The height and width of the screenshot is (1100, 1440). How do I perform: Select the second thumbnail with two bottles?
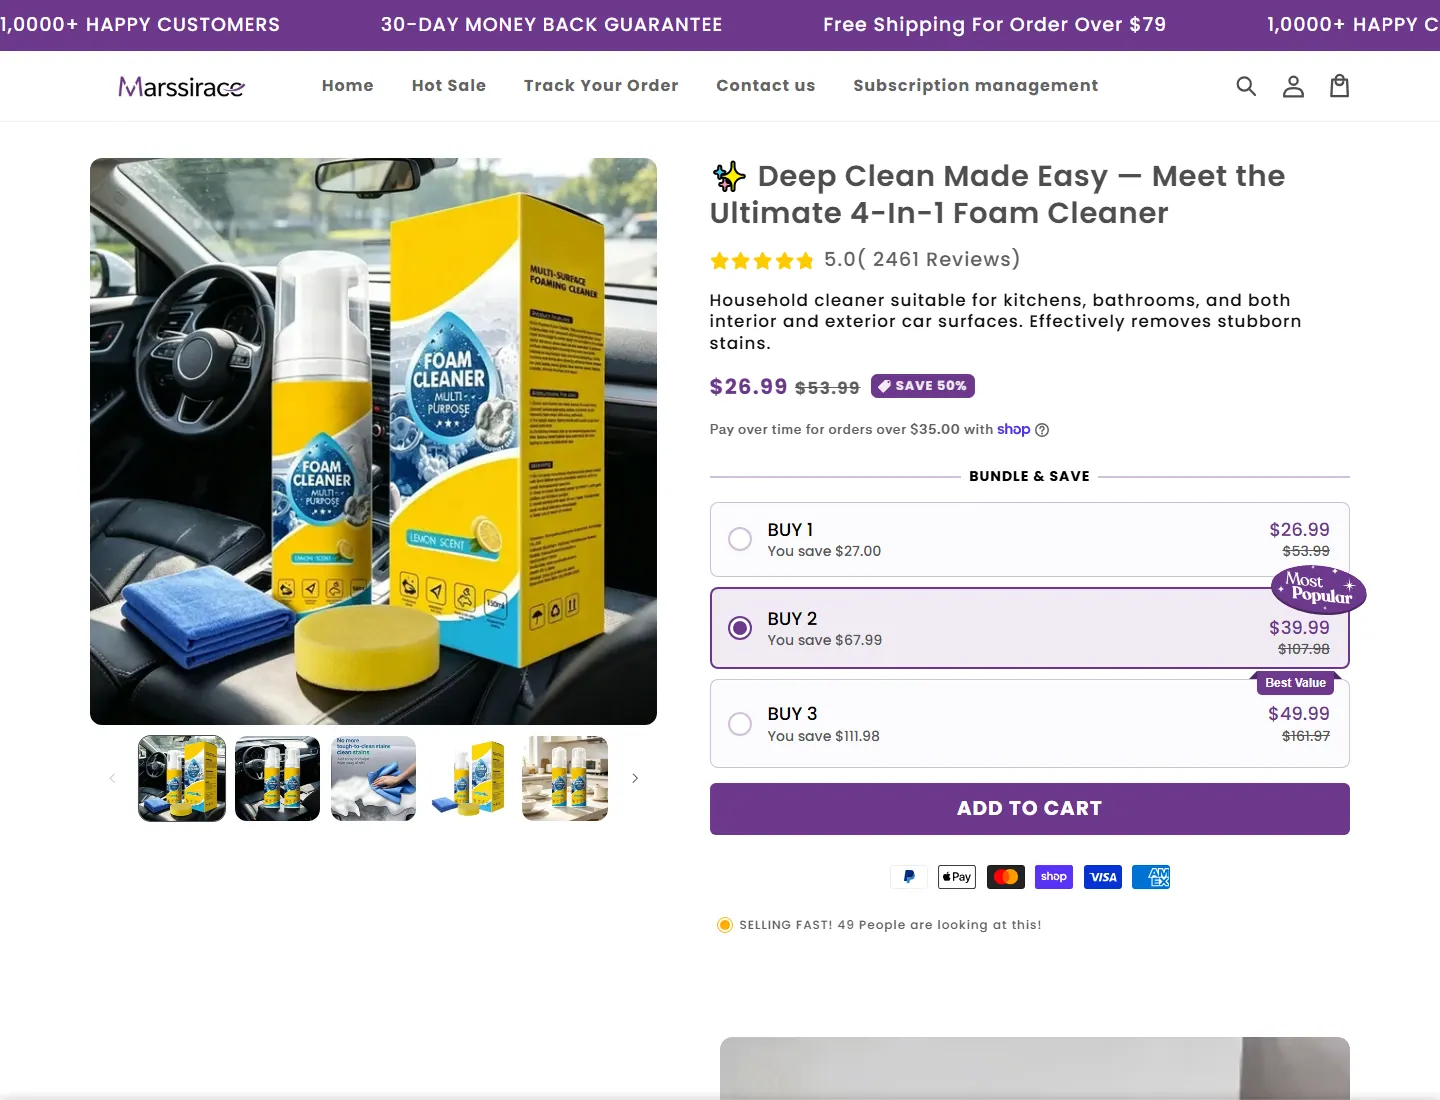(x=278, y=779)
